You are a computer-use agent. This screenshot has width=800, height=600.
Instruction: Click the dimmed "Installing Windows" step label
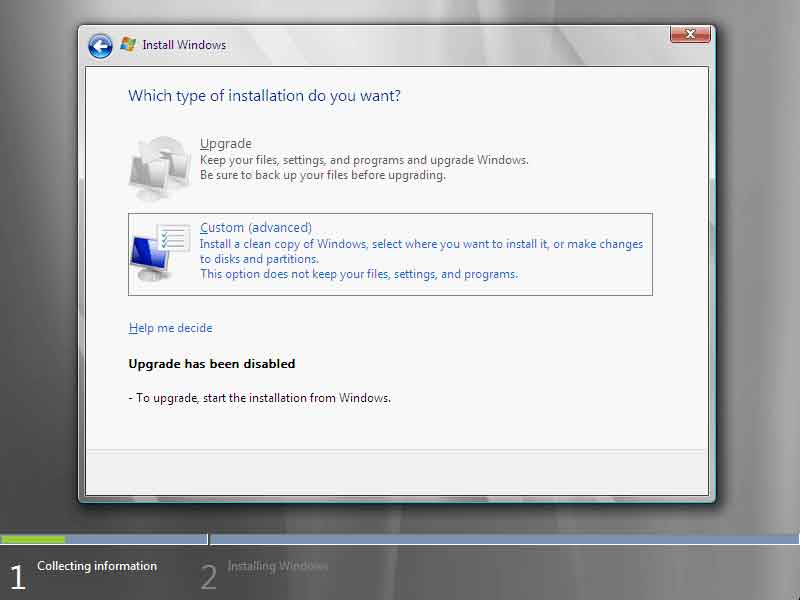(x=277, y=566)
